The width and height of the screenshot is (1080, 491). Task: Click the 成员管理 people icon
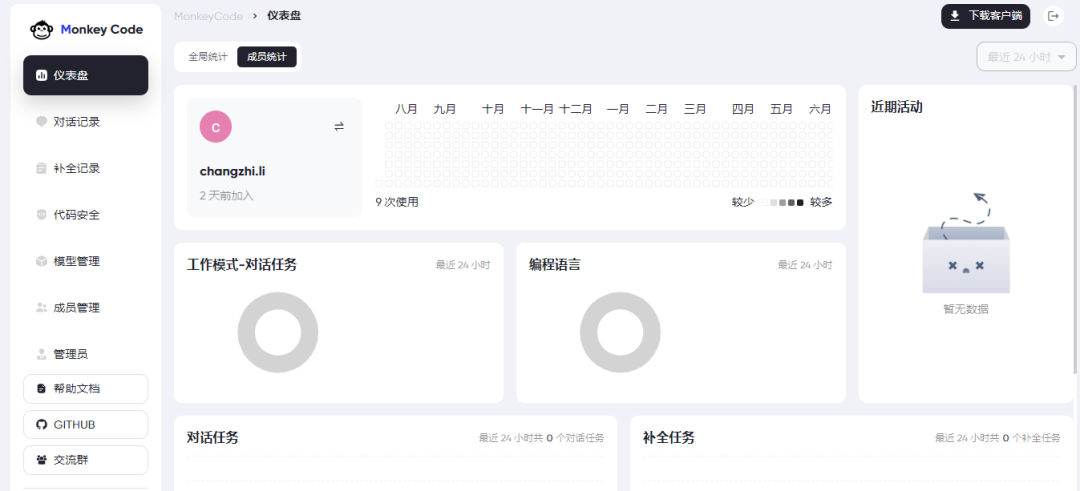41,308
